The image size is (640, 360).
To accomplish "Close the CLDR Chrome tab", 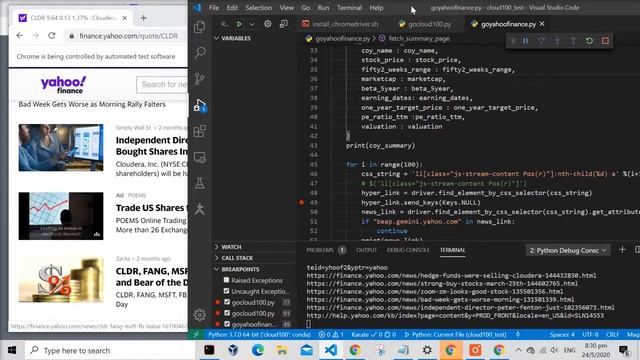I will point(124,18).
